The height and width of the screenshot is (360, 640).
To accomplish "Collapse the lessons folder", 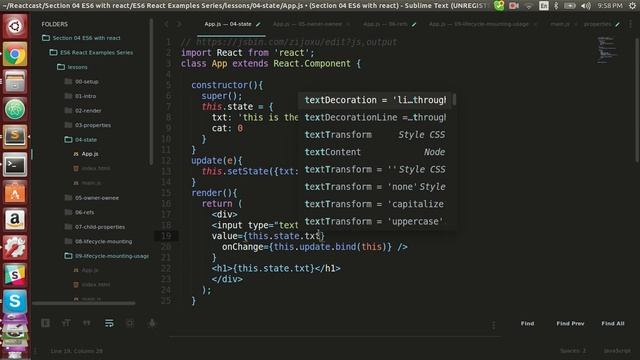I will tap(72, 67).
